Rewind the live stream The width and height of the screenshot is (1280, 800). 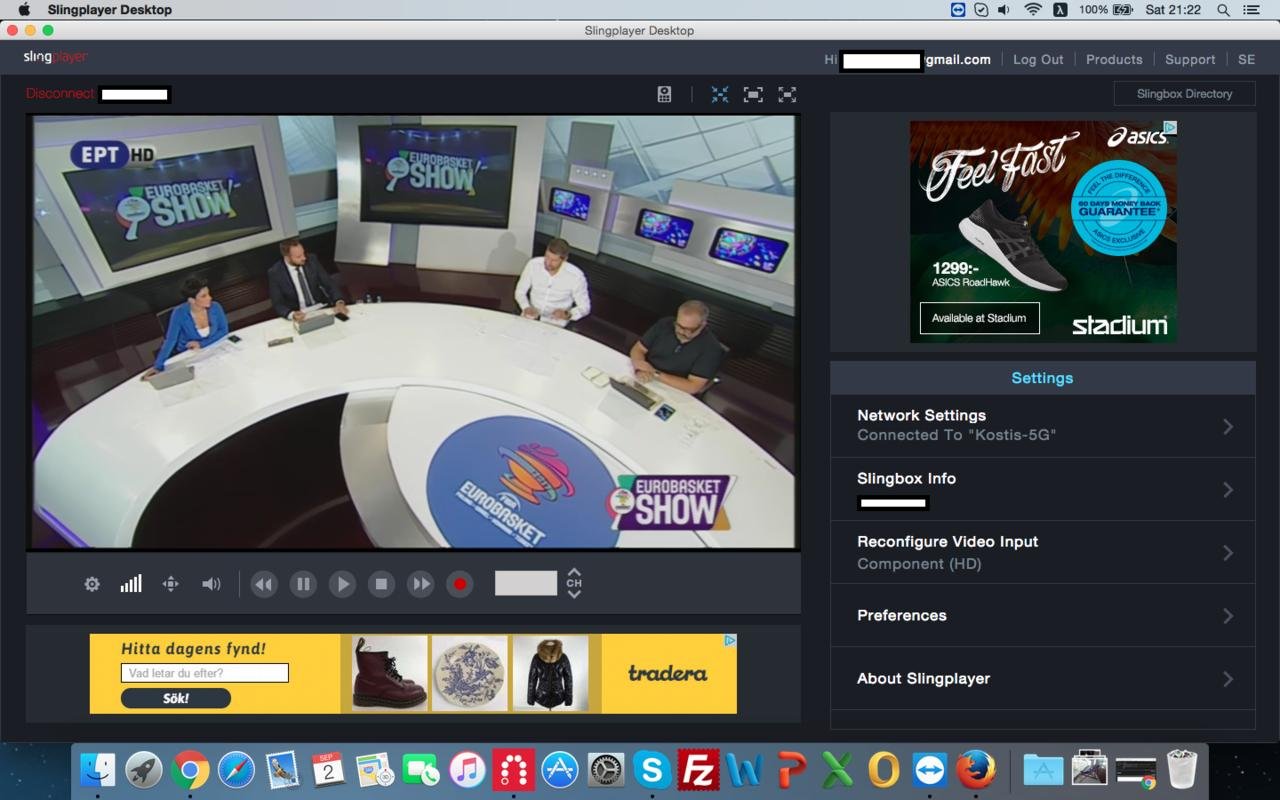coord(264,584)
